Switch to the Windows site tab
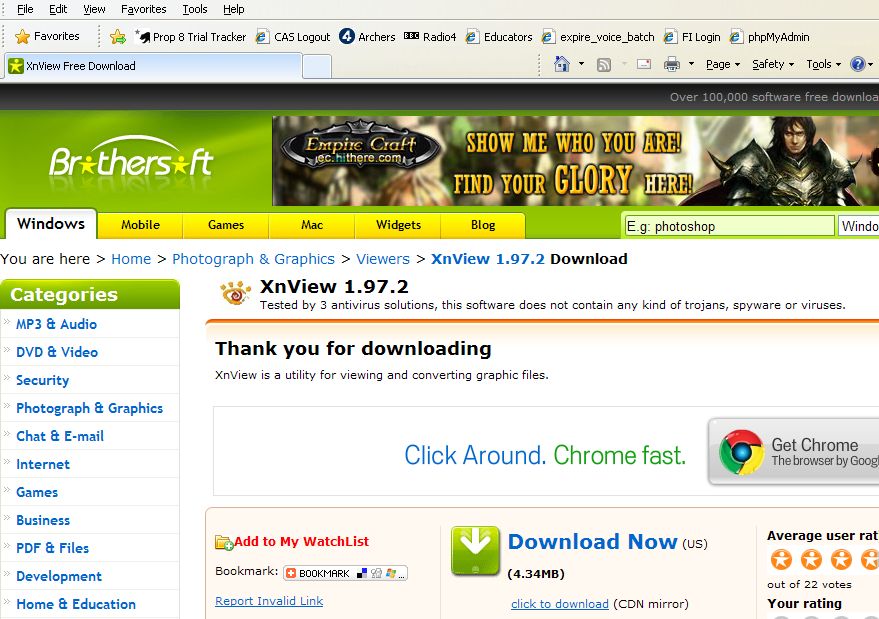The image size is (879, 619). [51, 224]
